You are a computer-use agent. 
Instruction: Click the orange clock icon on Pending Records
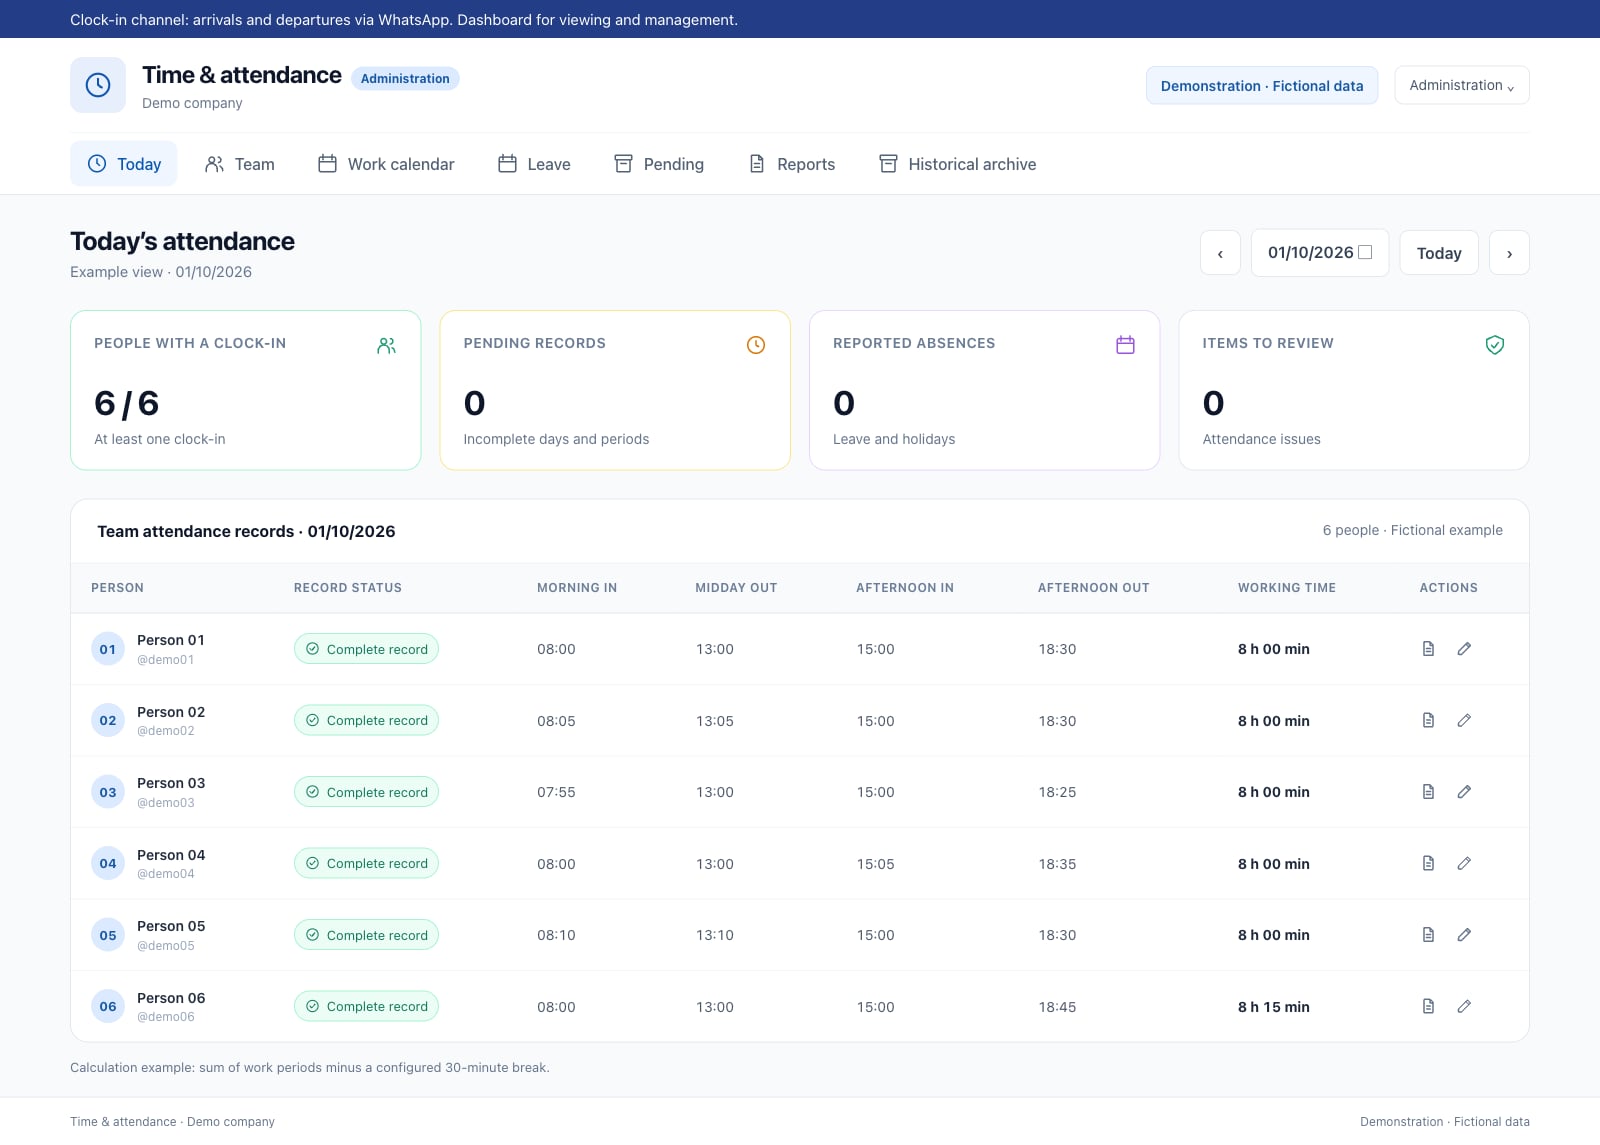pos(756,345)
